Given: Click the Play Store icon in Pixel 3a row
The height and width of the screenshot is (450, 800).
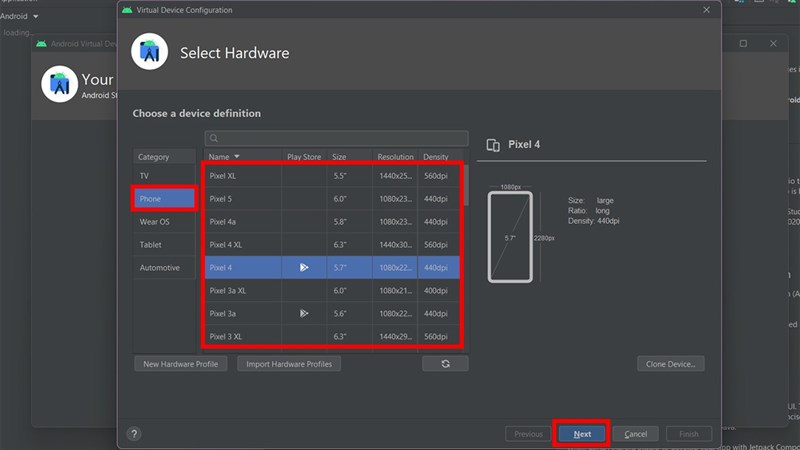Looking at the screenshot, I should click(304, 313).
